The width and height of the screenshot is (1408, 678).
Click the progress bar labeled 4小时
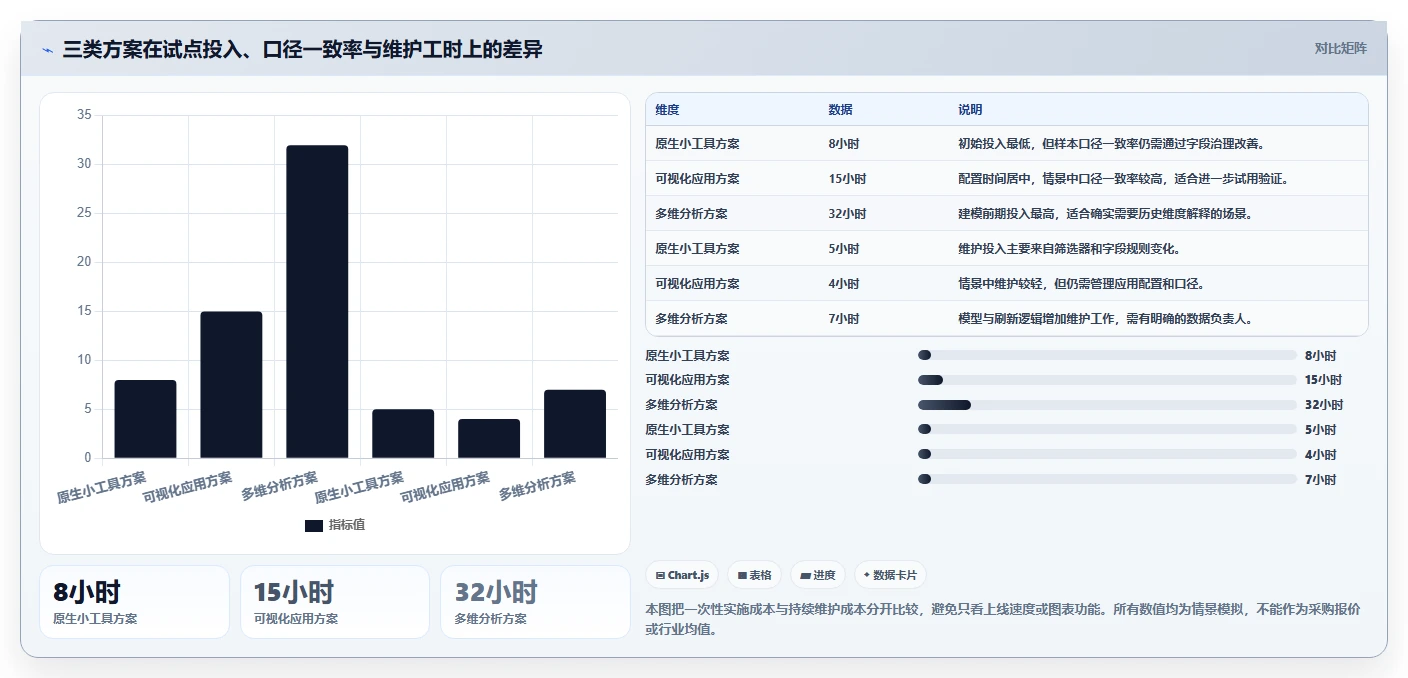tap(1107, 455)
